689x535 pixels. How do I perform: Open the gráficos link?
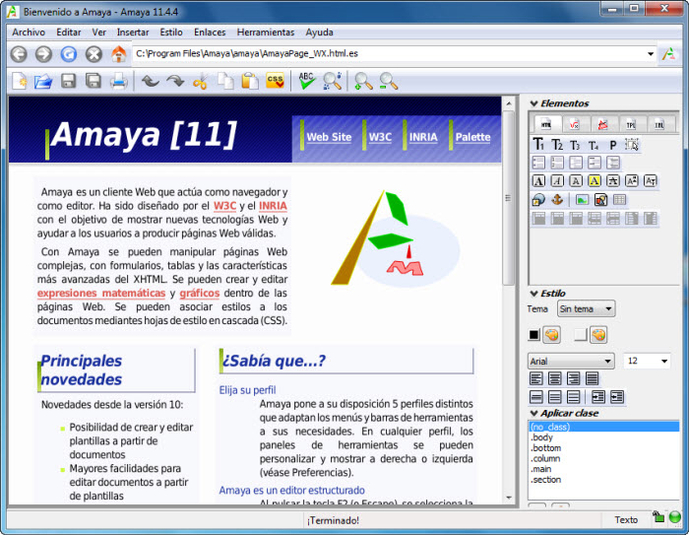(199, 293)
